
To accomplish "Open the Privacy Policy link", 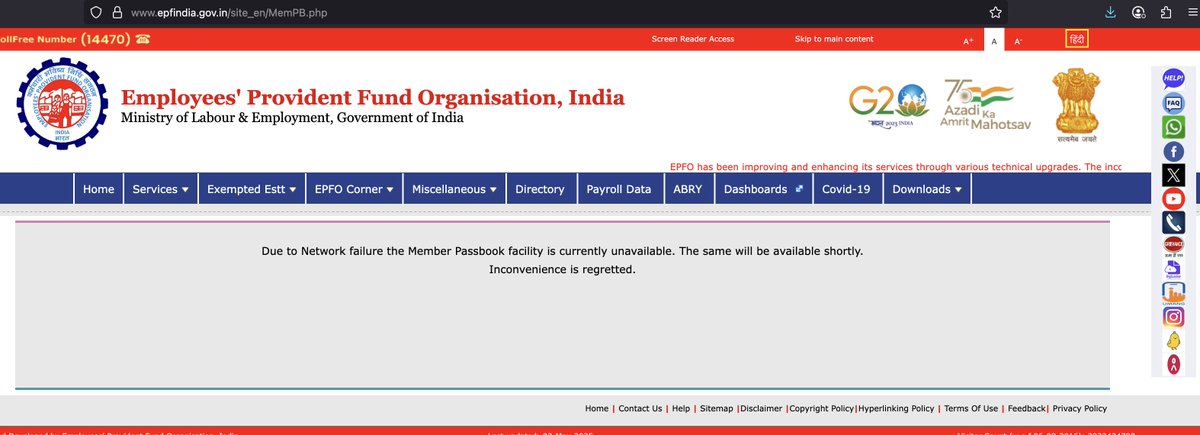I will [x=1080, y=408].
